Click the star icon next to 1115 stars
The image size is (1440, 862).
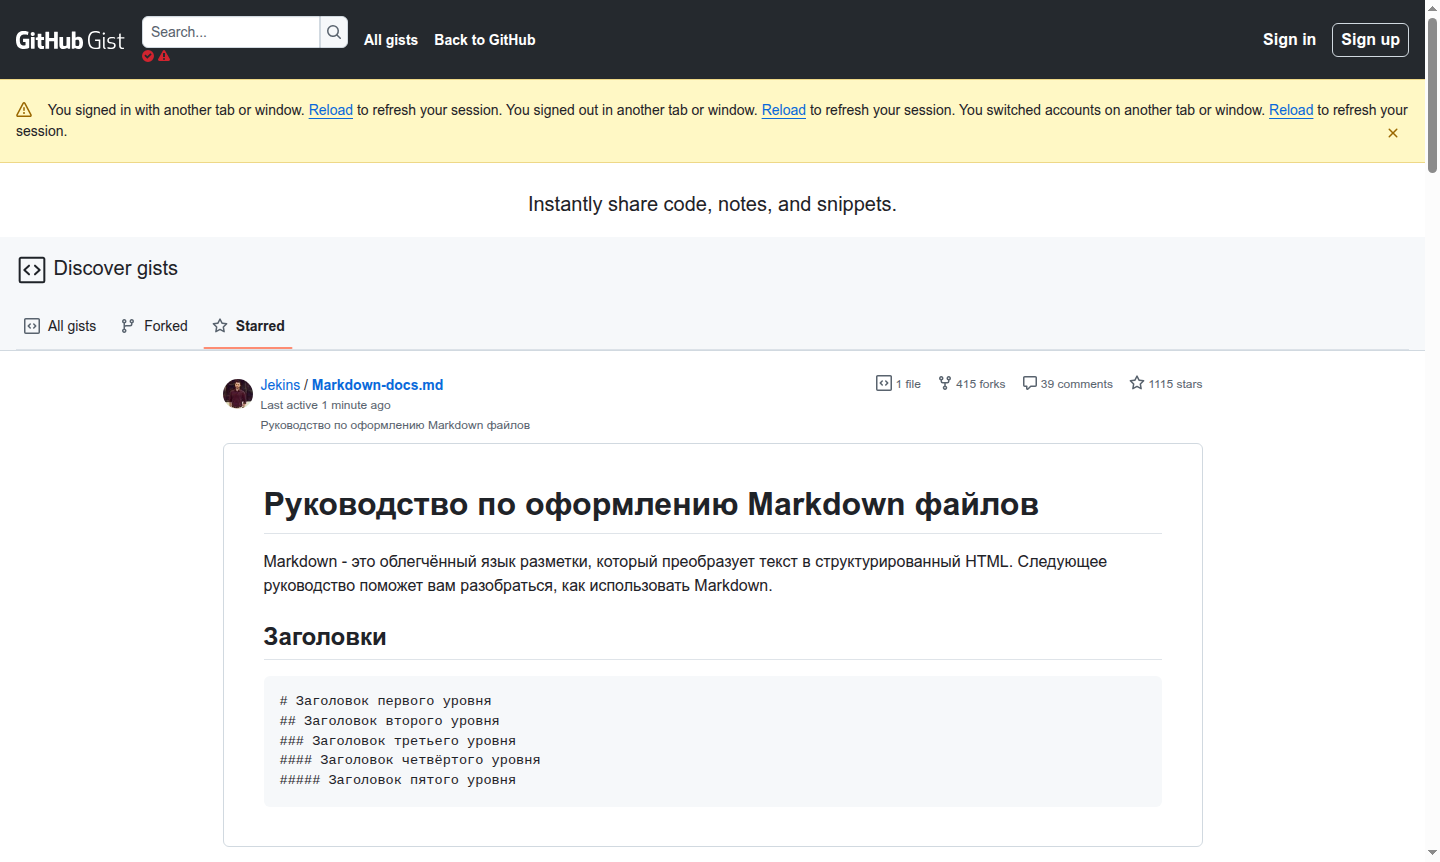[1136, 382]
